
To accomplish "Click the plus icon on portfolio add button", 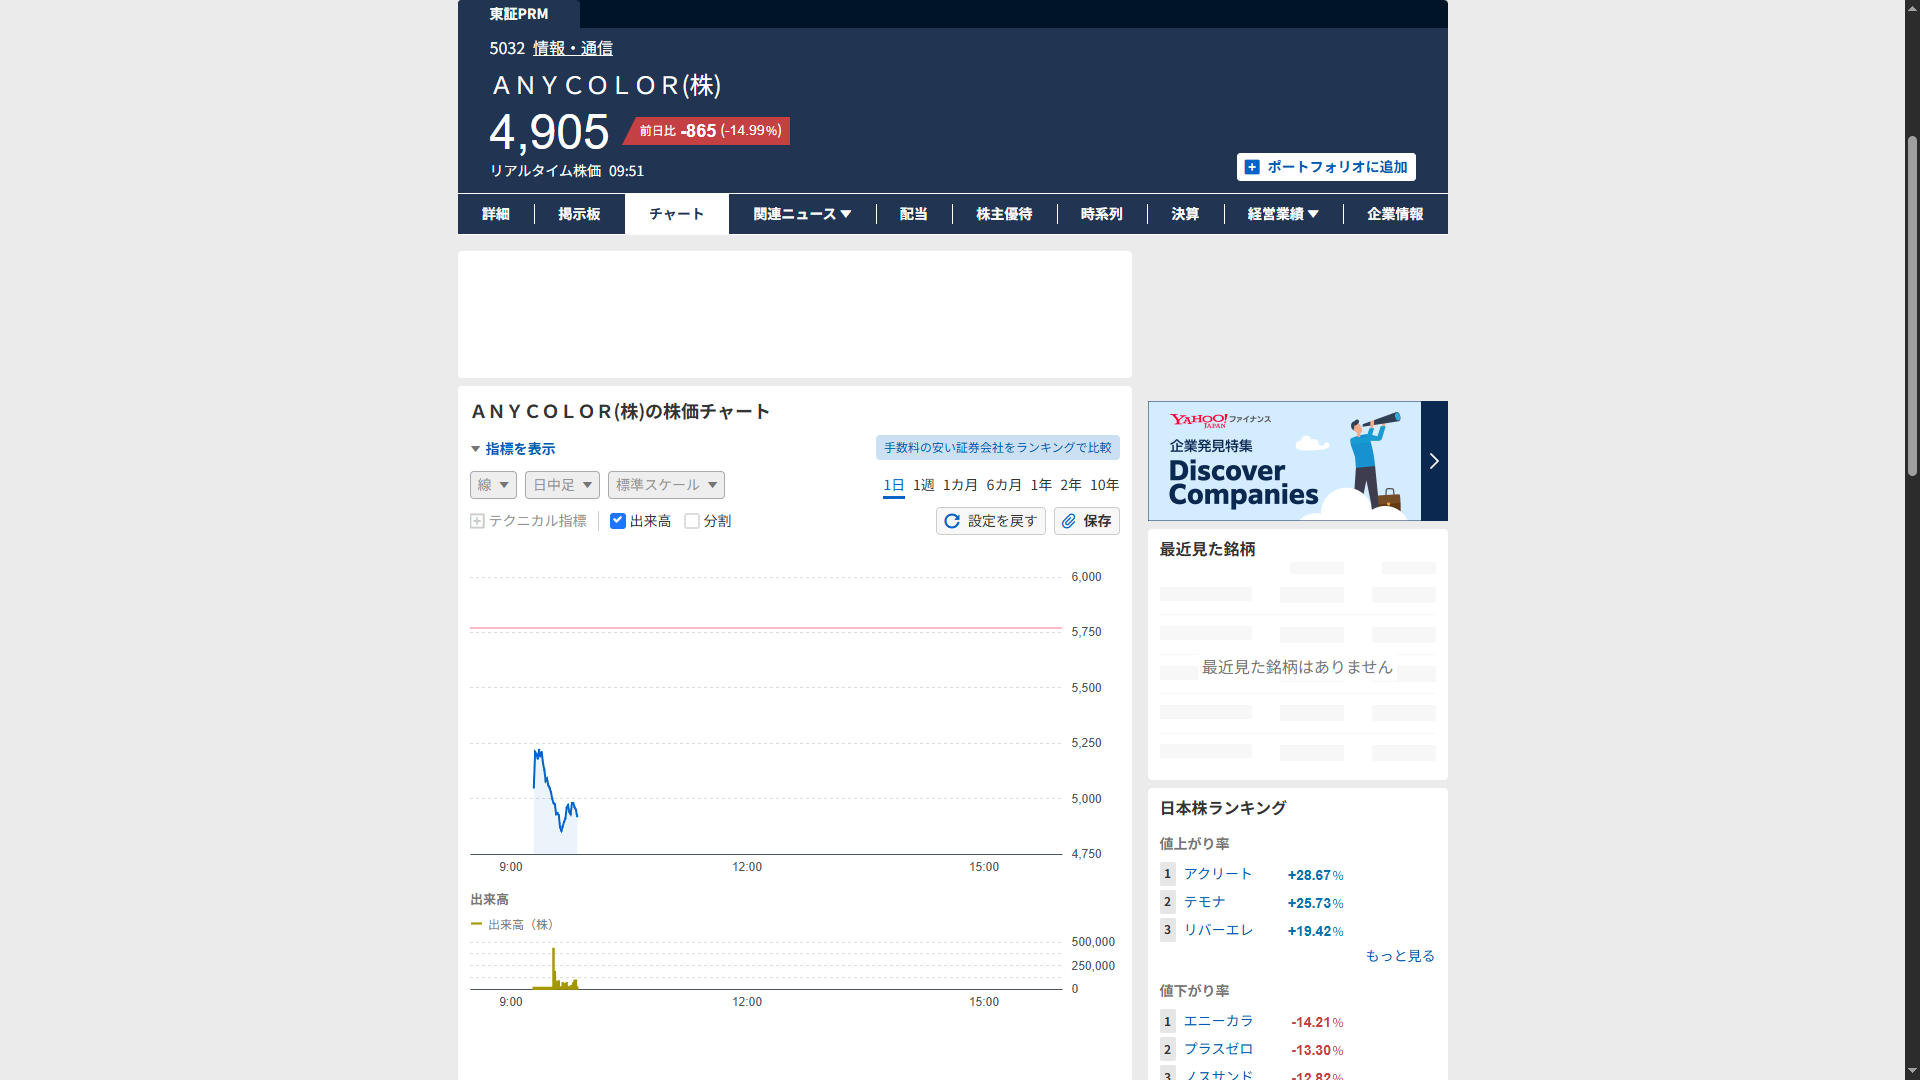I will click(1252, 167).
